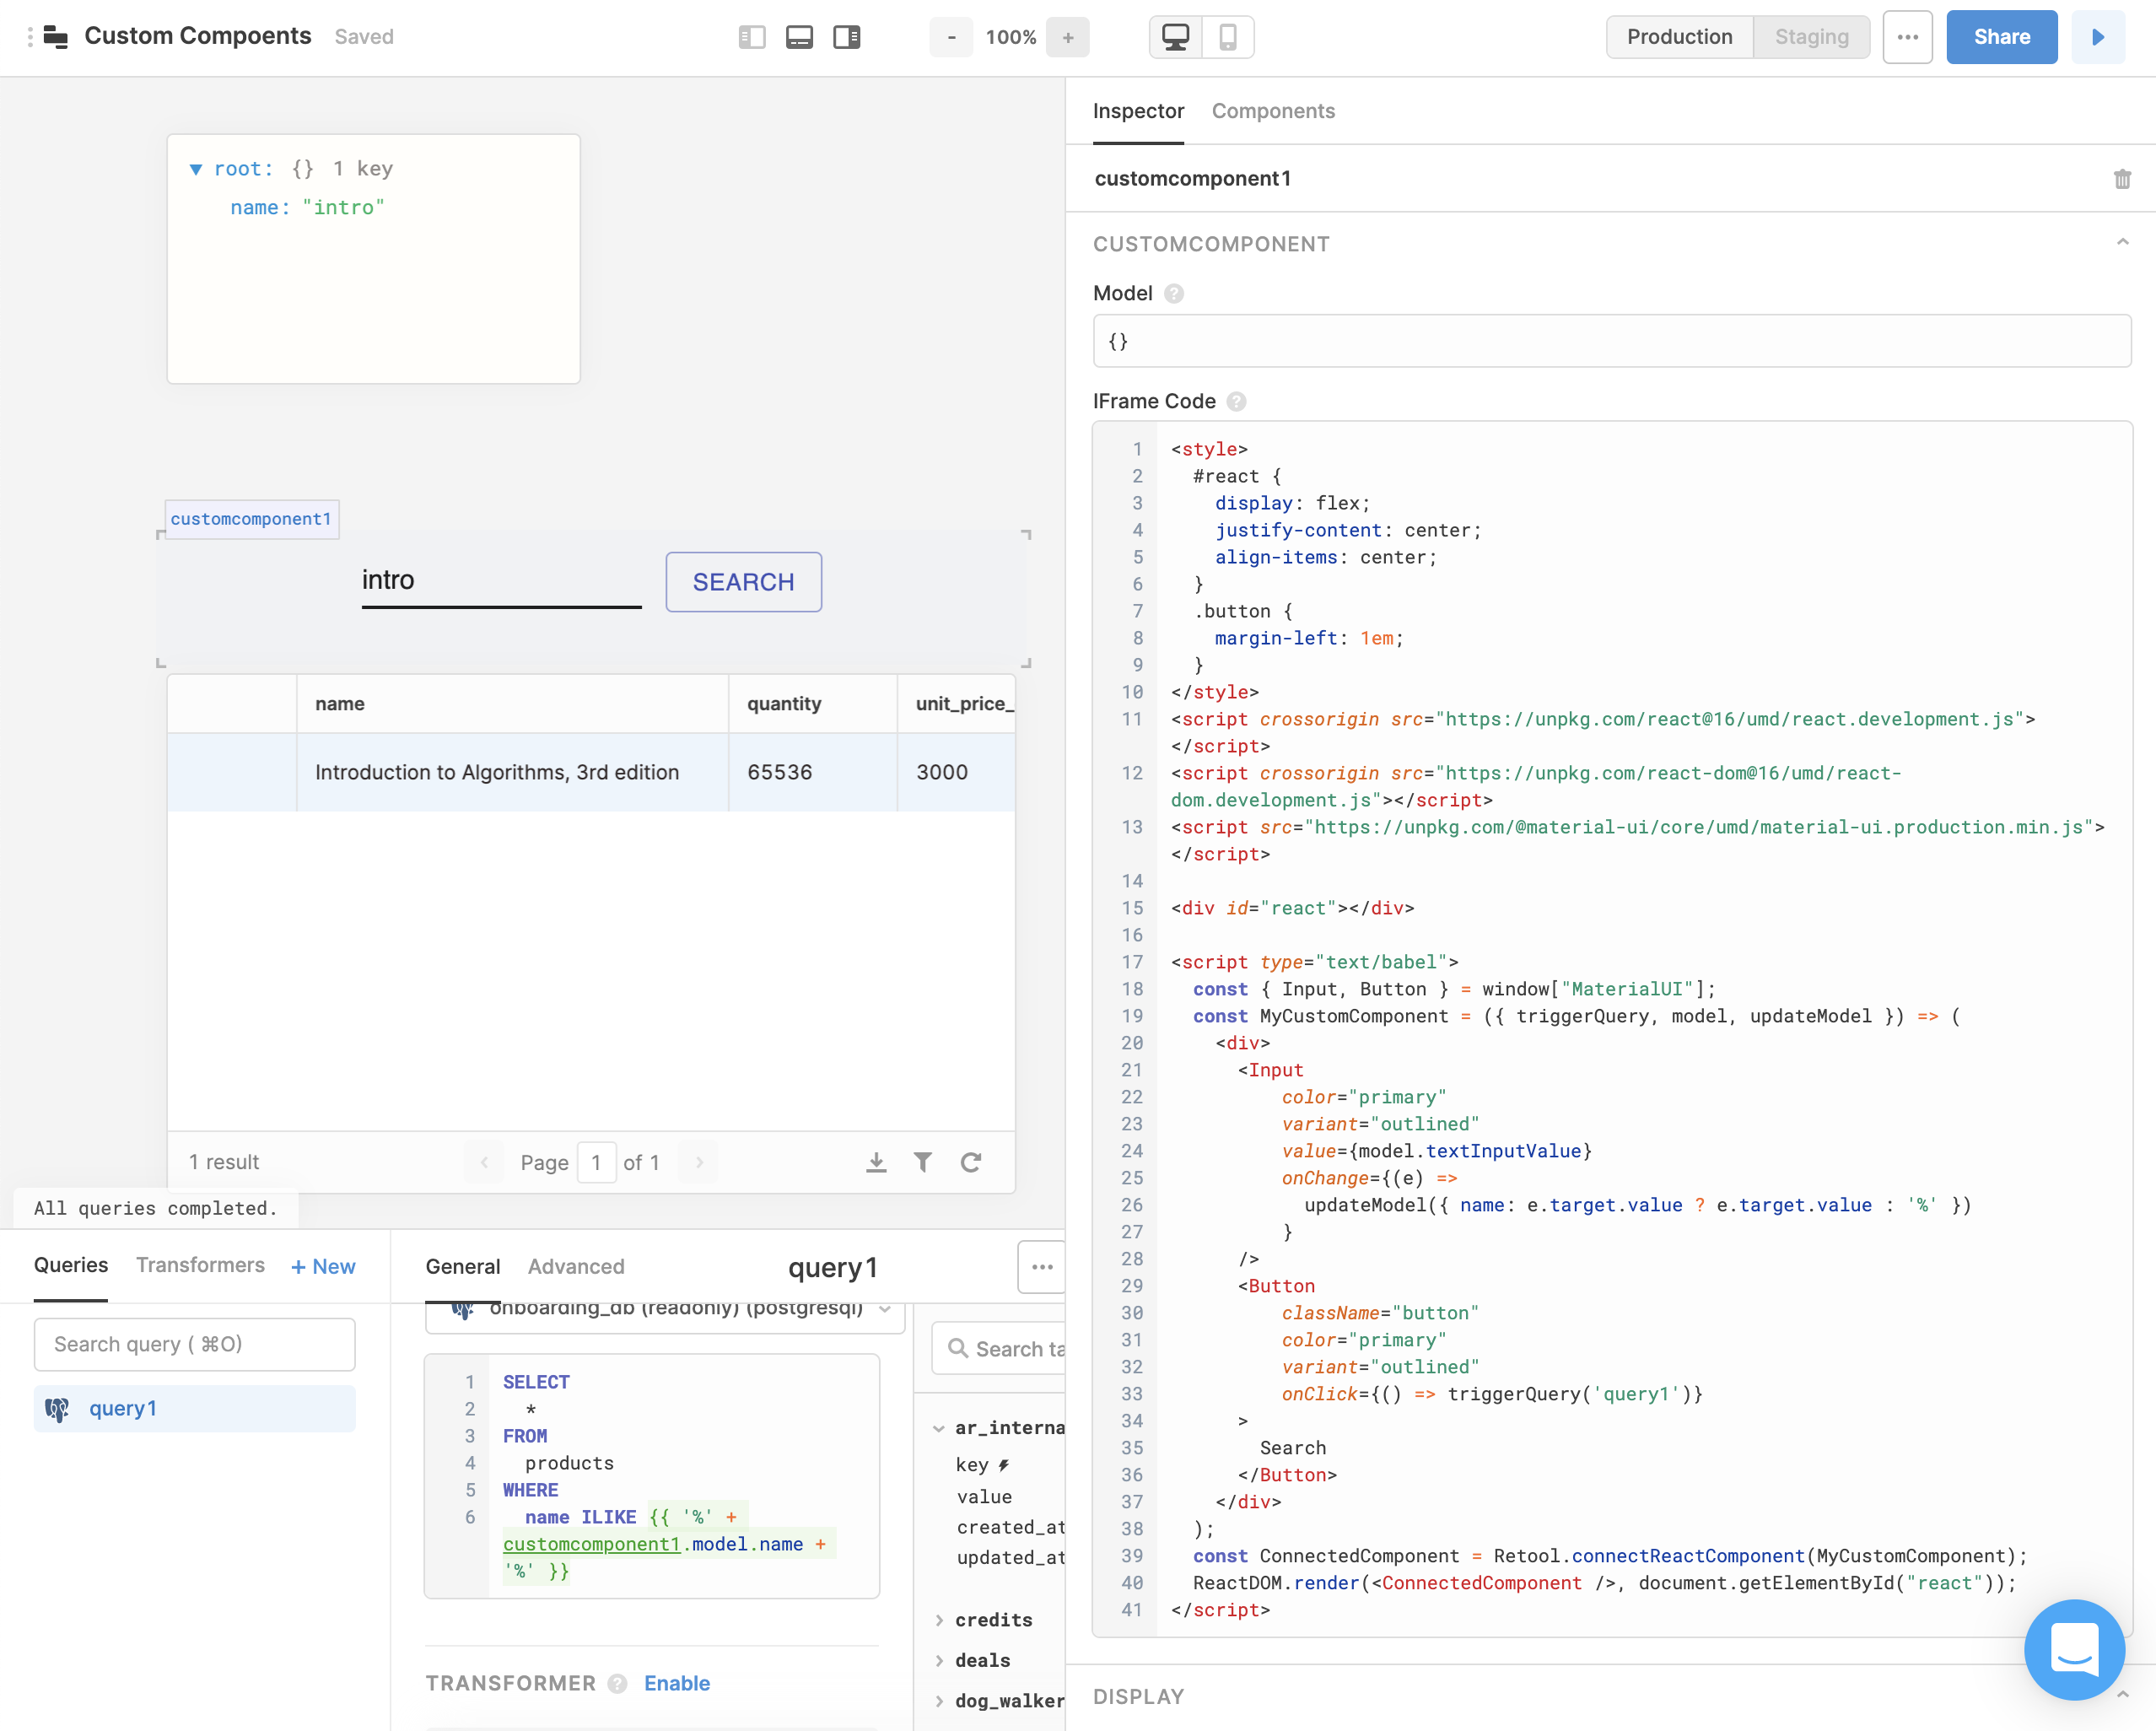Refresh the table data

971,1162
